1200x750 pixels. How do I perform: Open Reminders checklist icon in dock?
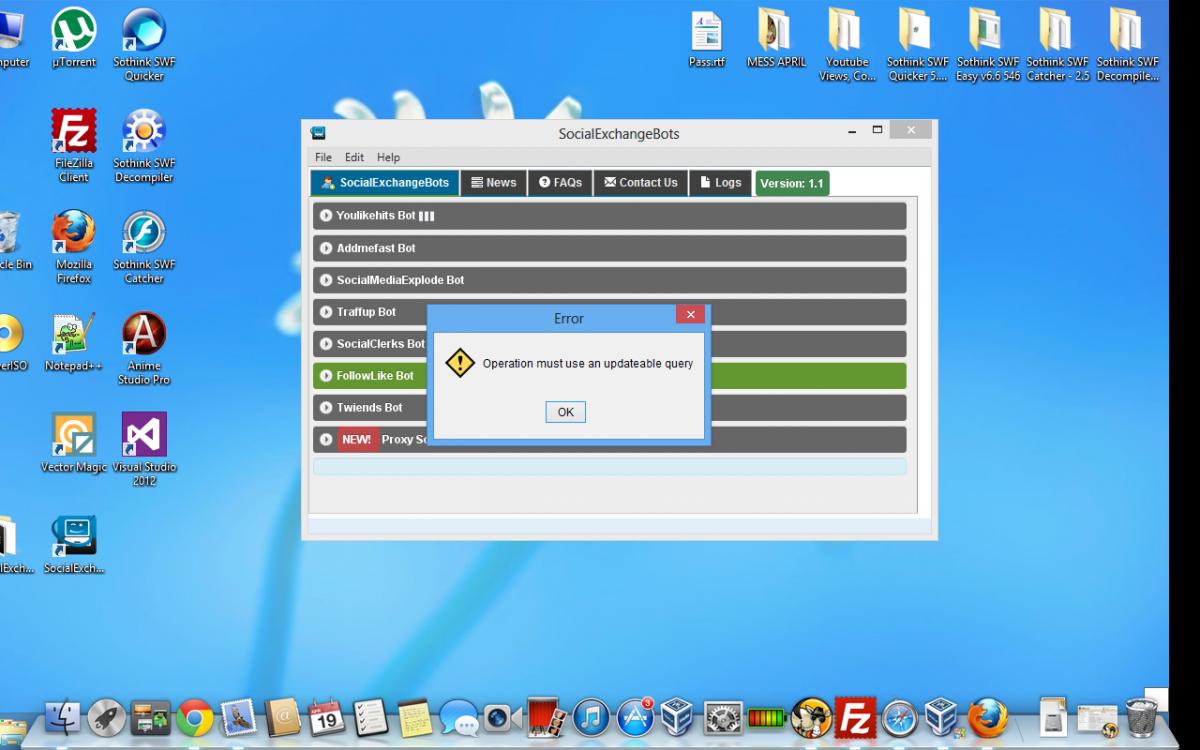371,717
